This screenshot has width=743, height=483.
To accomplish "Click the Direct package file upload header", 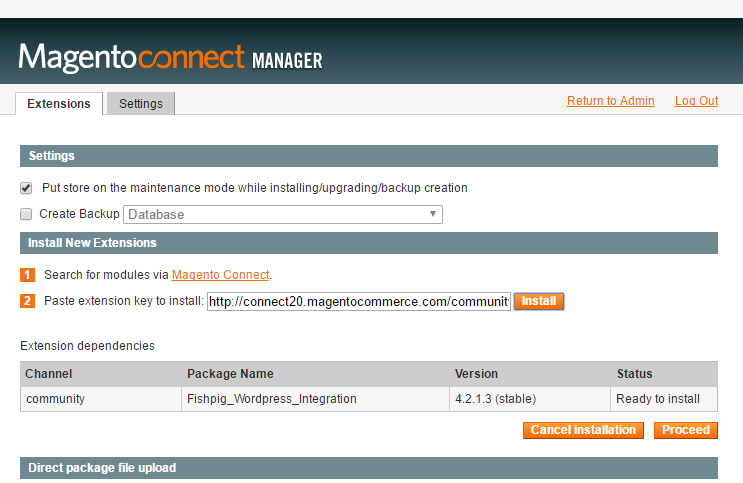I will tap(369, 468).
